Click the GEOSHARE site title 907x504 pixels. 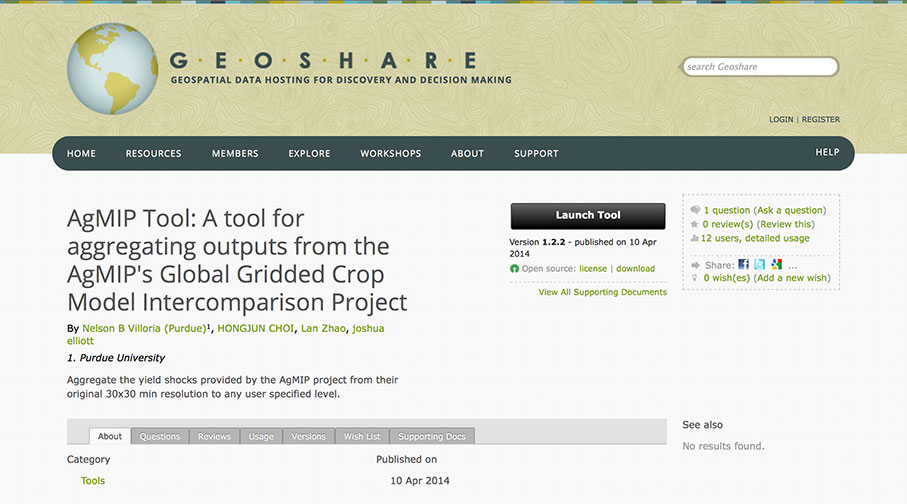(323, 60)
